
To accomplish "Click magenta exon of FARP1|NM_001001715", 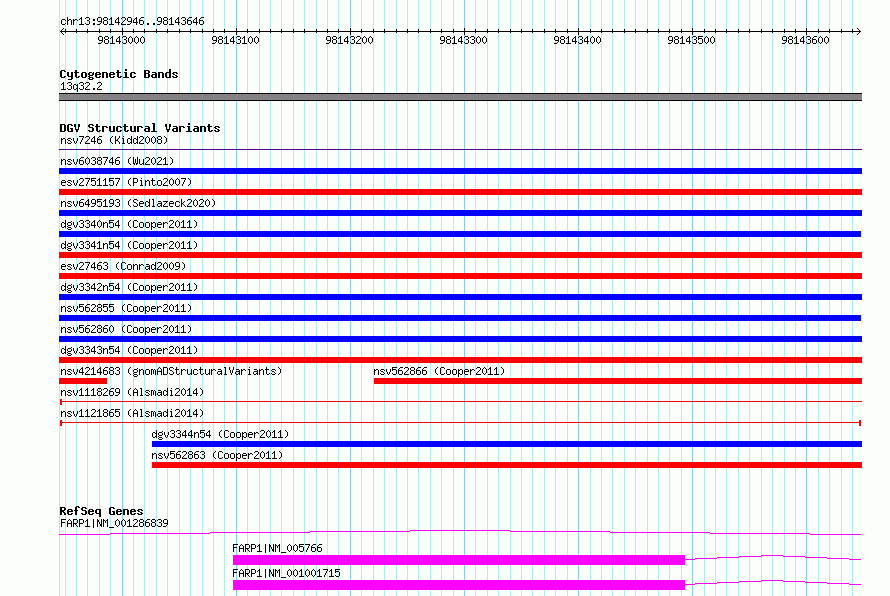I will (x=459, y=585).
